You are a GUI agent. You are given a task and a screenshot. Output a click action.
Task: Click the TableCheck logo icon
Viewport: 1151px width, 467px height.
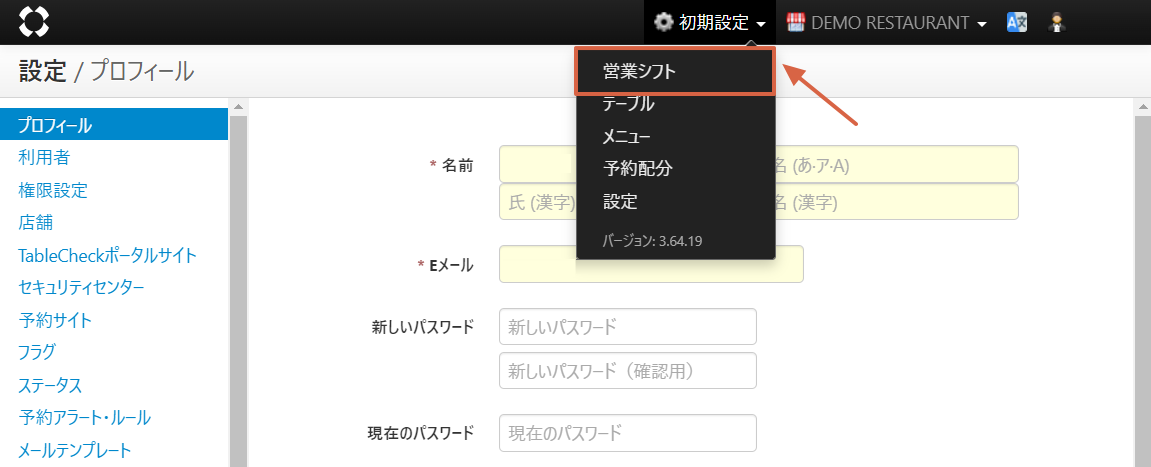tap(34, 22)
